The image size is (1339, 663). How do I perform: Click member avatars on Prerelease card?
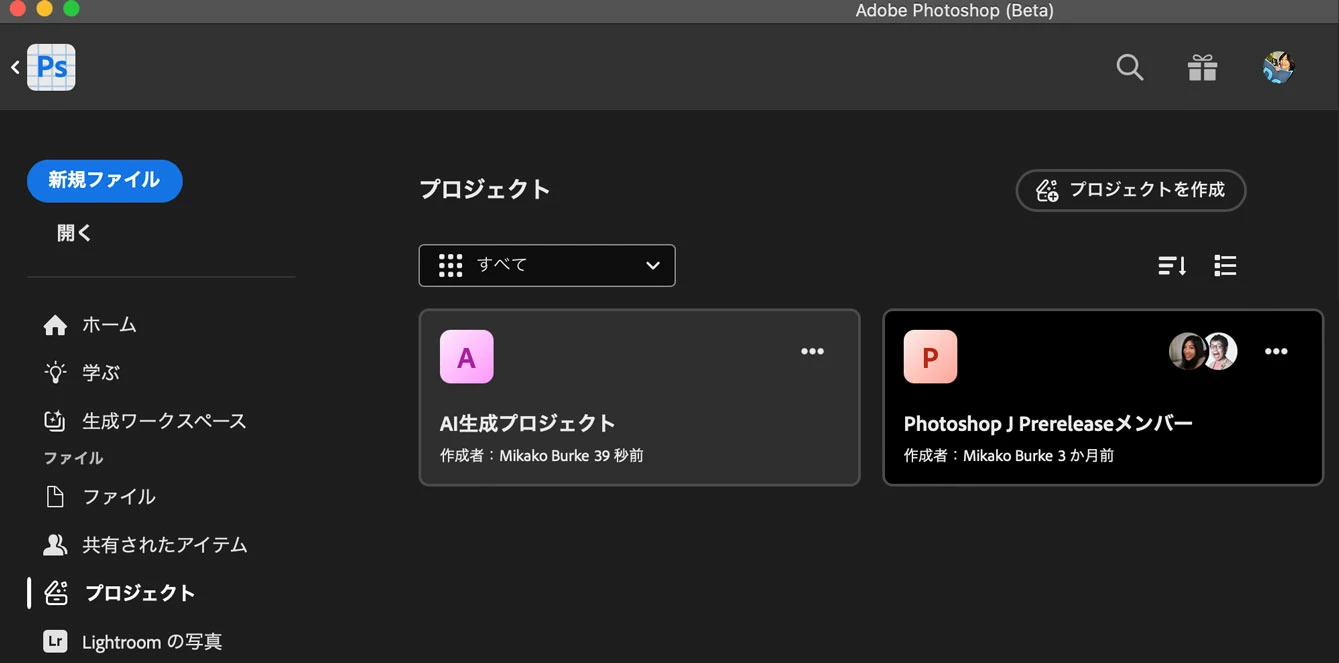(1204, 351)
